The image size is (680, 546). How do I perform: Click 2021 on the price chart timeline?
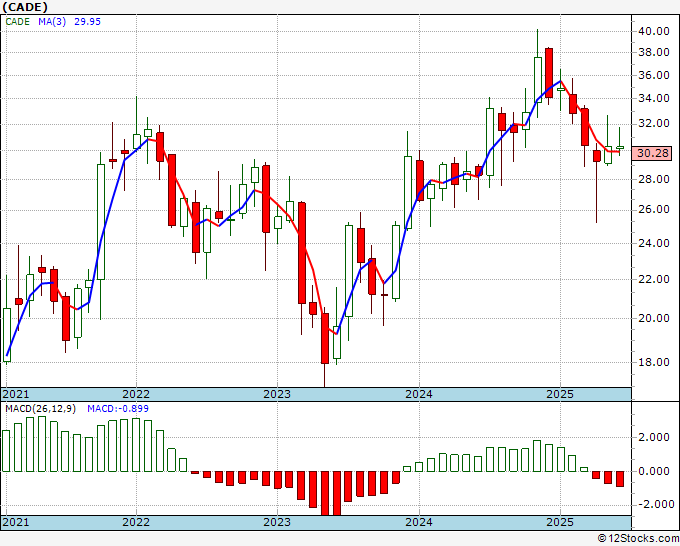coord(16,394)
